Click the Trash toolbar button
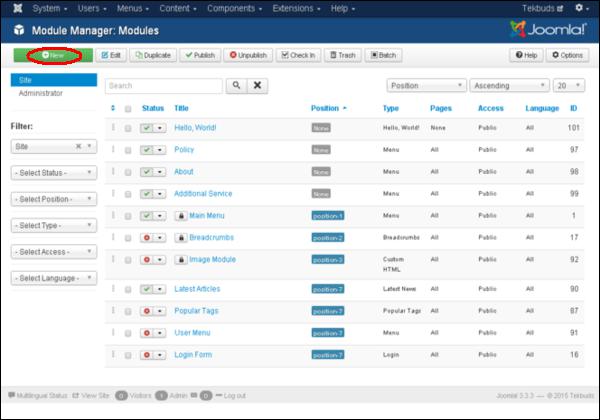The height and width of the screenshot is (420, 600). pos(343,55)
